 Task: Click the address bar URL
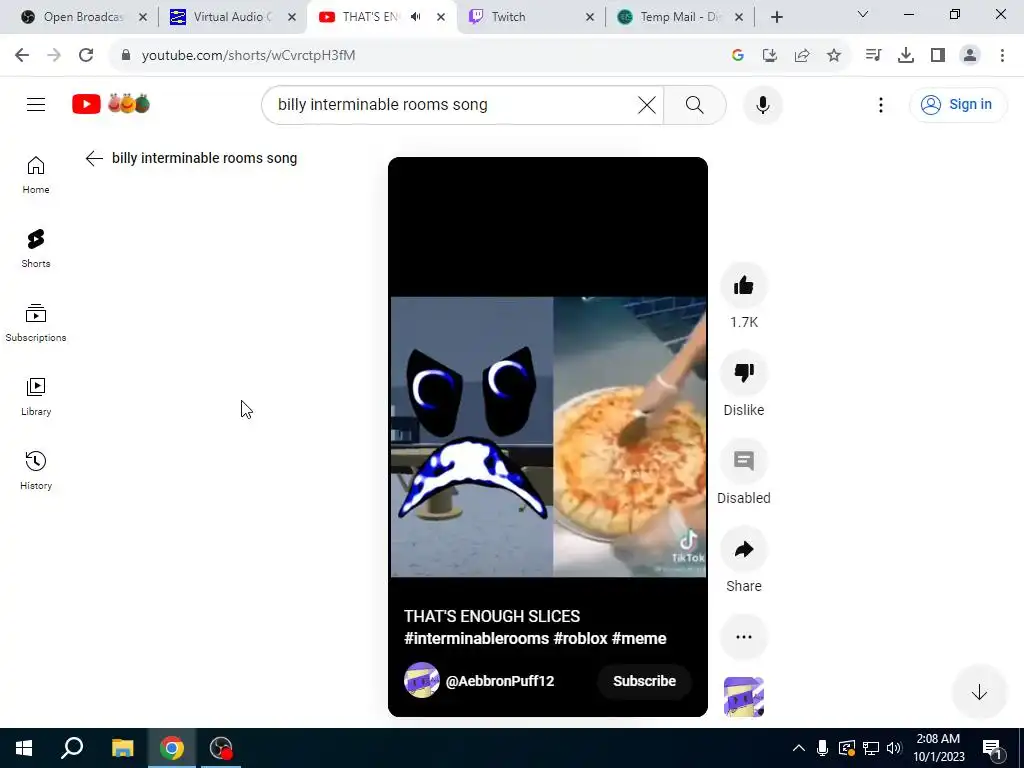point(248,56)
